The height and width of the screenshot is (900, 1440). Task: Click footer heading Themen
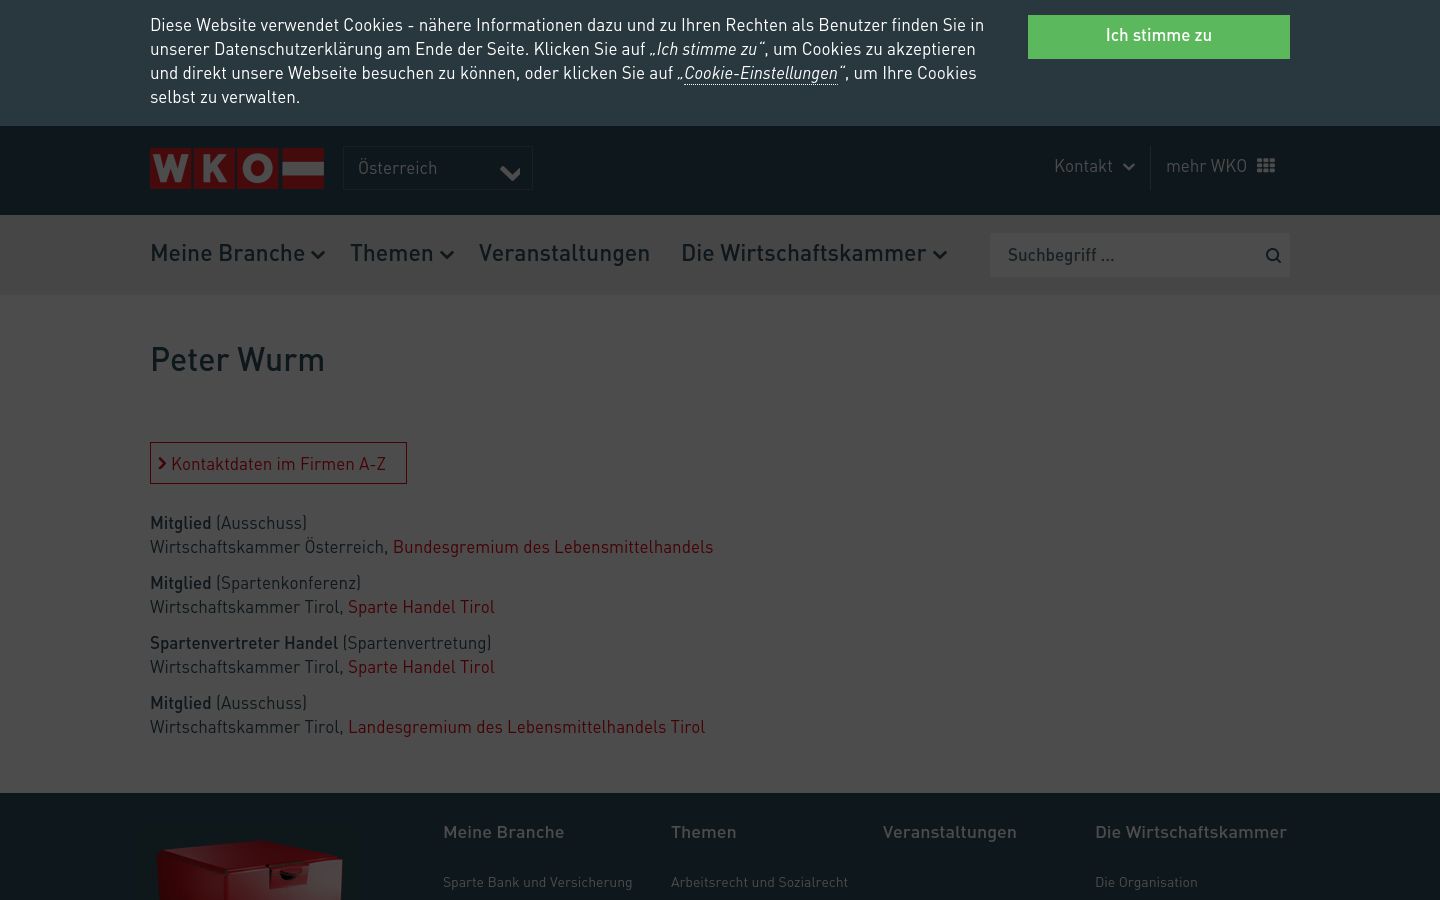pos(703,832)
